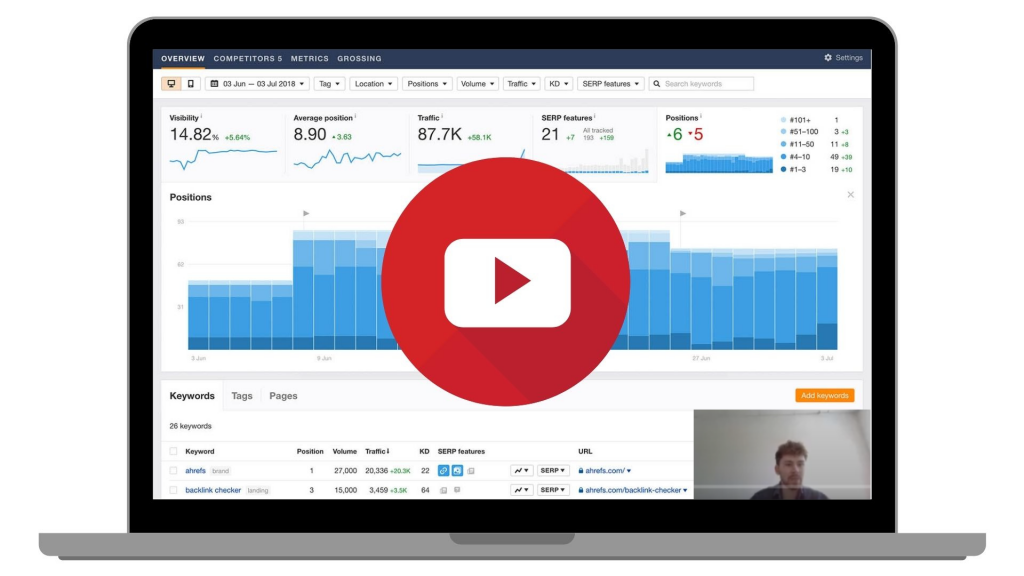
Task: Tick the checkbox for the ahrefs keyword row
Action: [173, 470]
